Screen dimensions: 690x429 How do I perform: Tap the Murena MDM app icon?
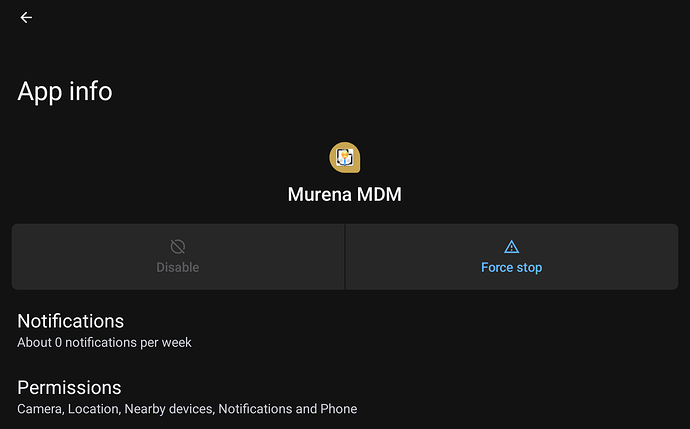tap(345, 158)
